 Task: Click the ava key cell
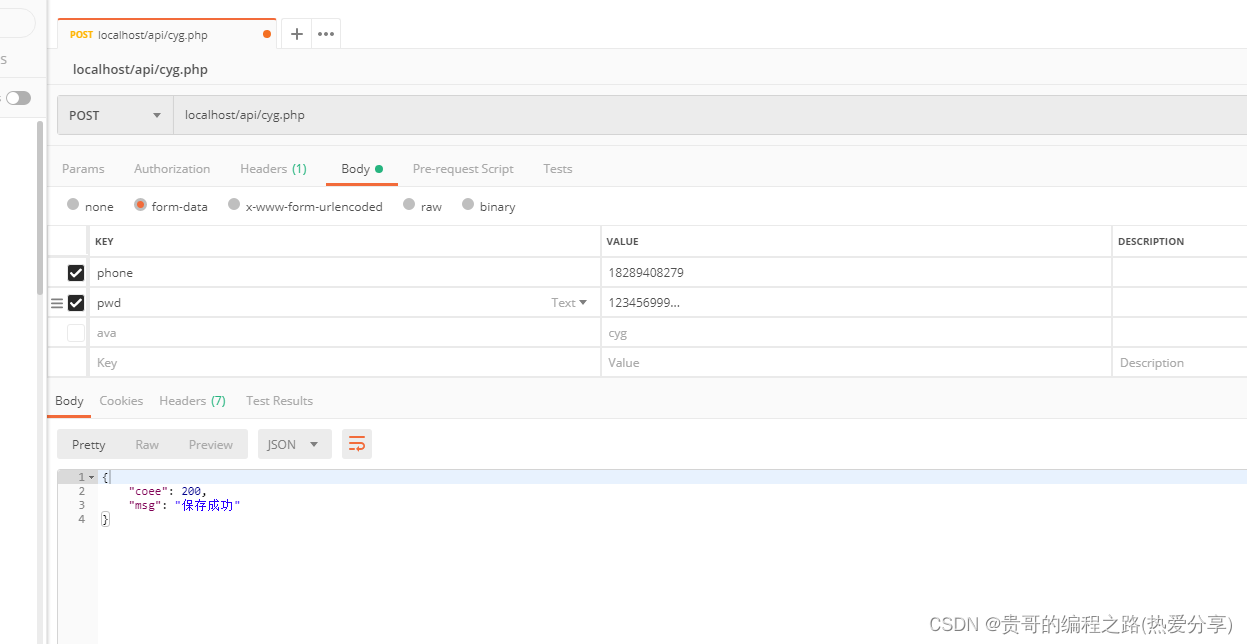coord(345,333)
